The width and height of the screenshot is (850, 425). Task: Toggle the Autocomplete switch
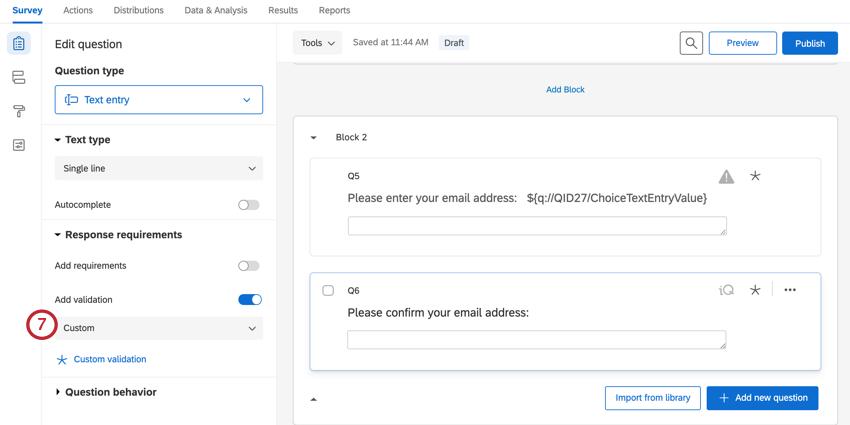[249, 205]
